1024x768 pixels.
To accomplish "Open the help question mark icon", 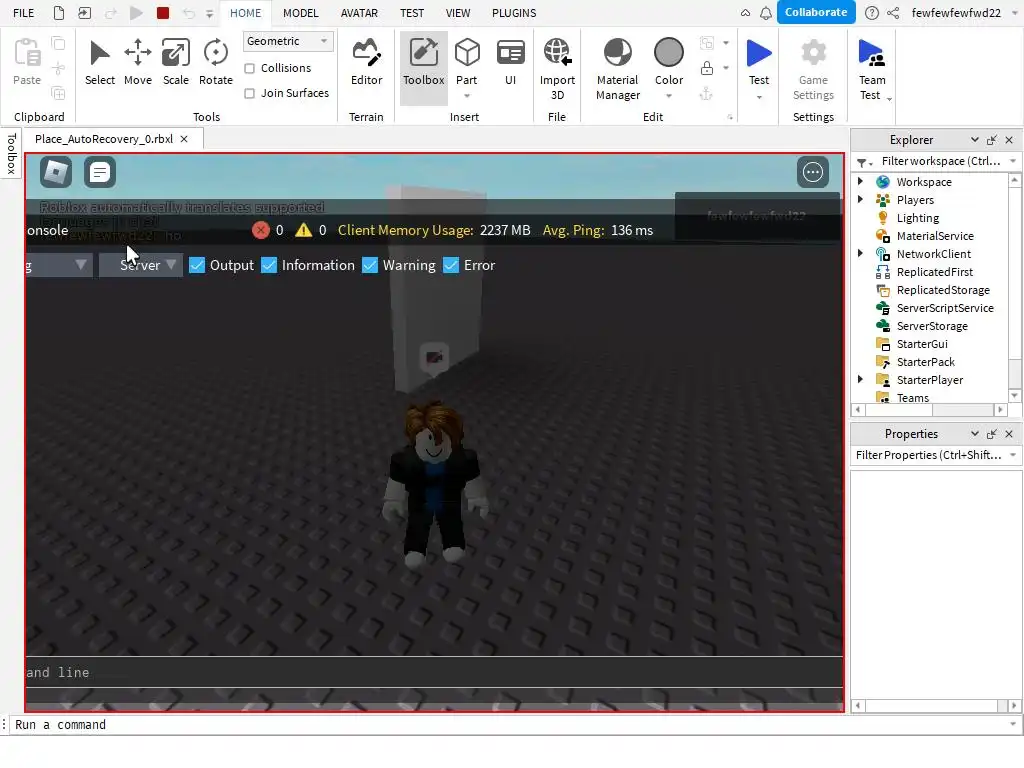I will [872, 13].
